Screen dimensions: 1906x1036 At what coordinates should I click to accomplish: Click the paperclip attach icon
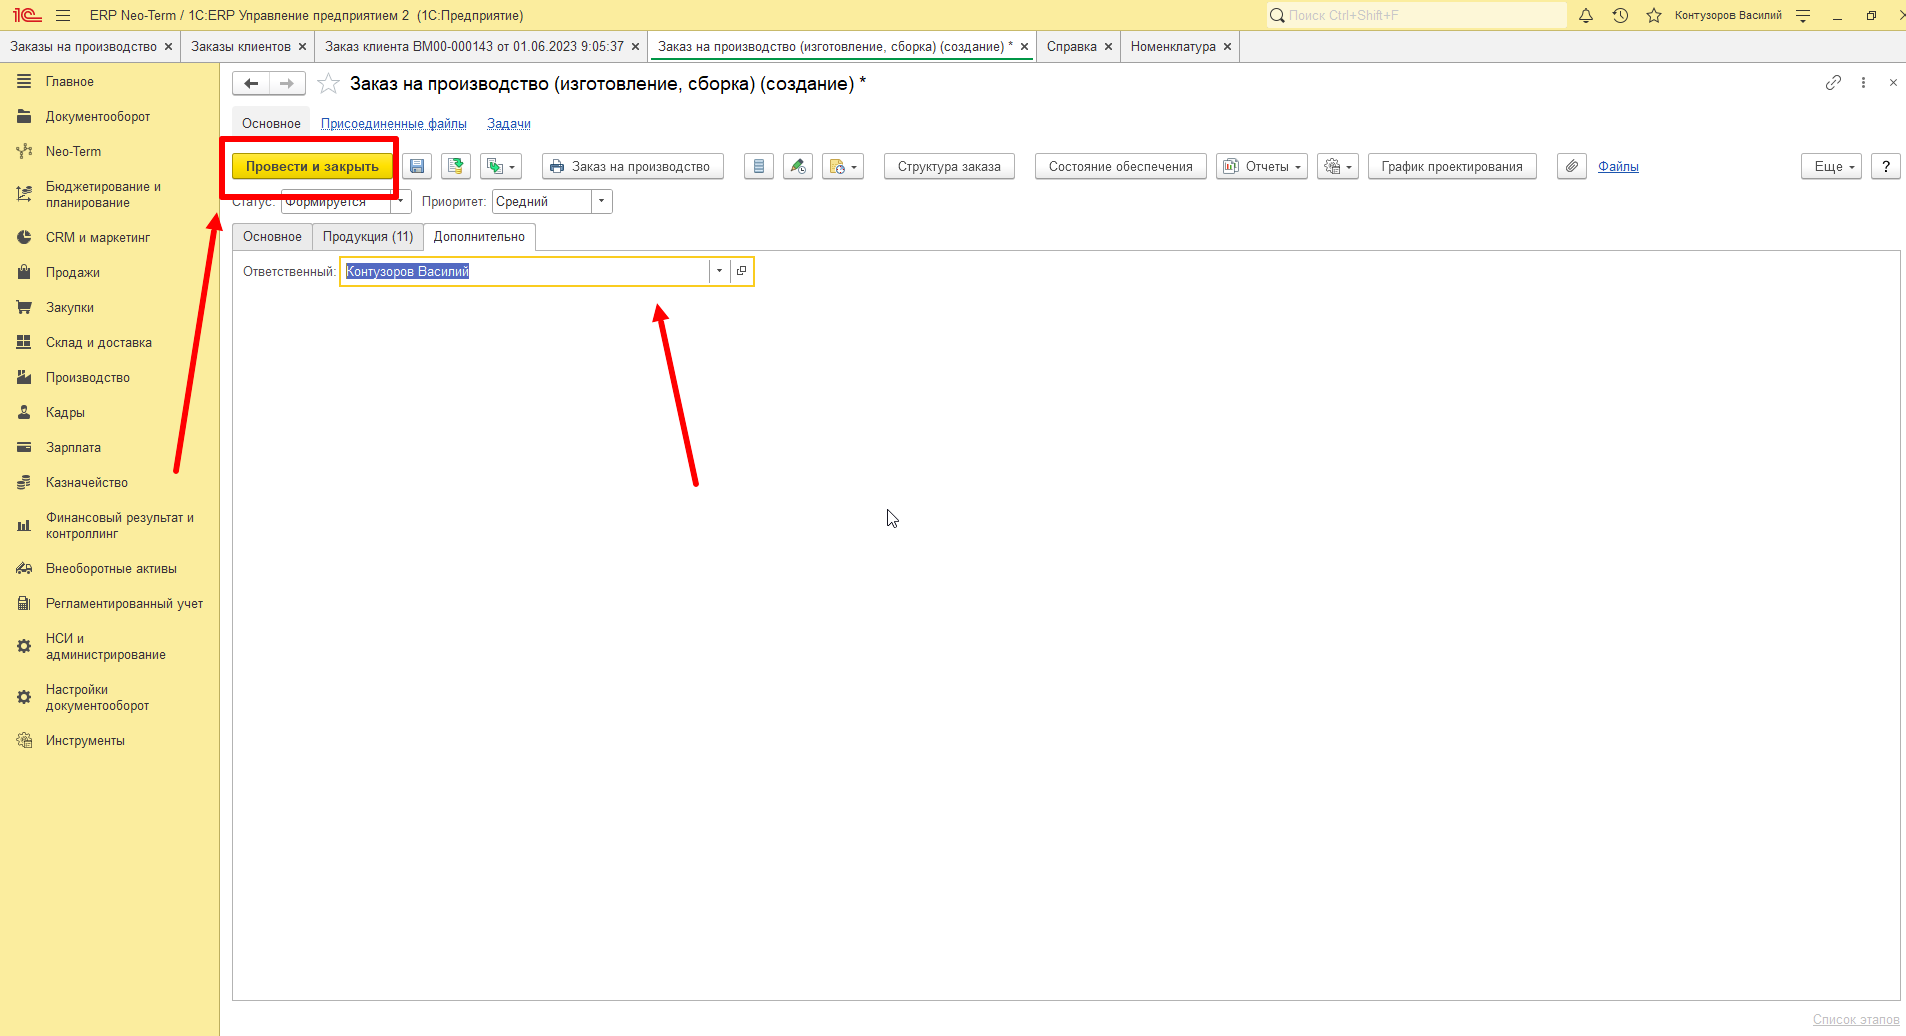[x=1572, y=166]
